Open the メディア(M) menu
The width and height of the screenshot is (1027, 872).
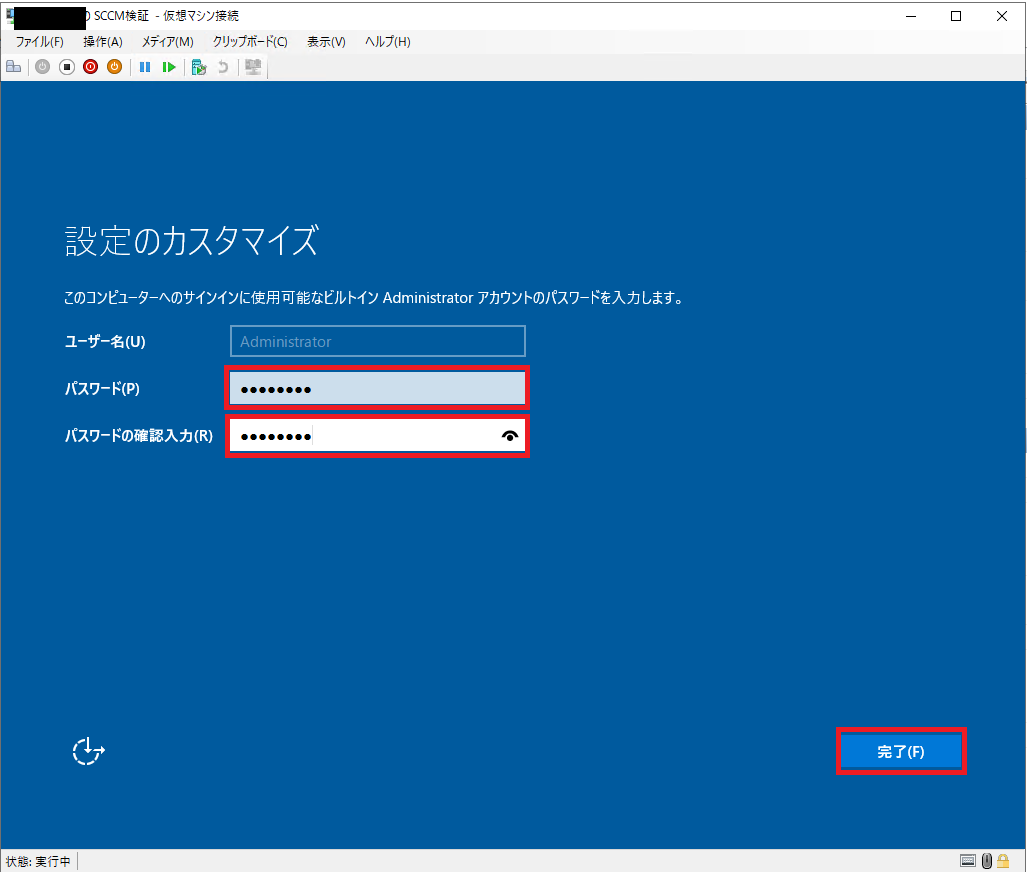click(x=166, y=42)
